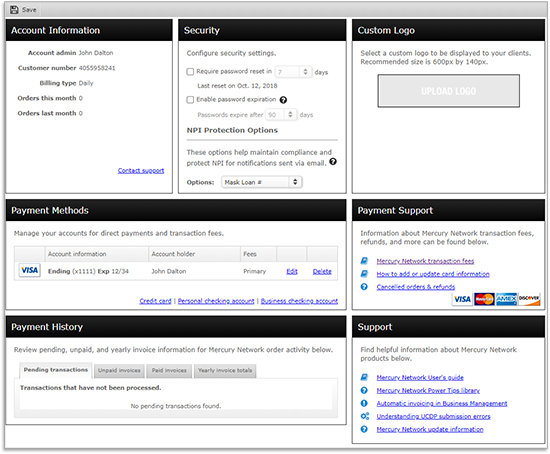Open Yearly invoice totals tab
The width and height of the screenshot is (550, 454).
[225, 371]
